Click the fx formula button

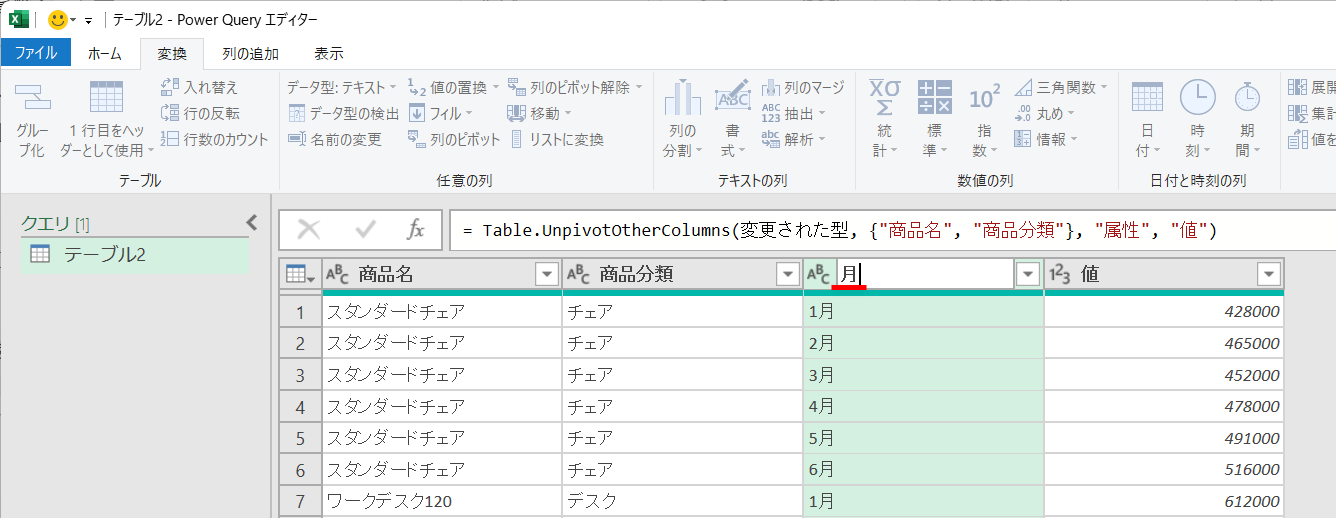(416, 230)
